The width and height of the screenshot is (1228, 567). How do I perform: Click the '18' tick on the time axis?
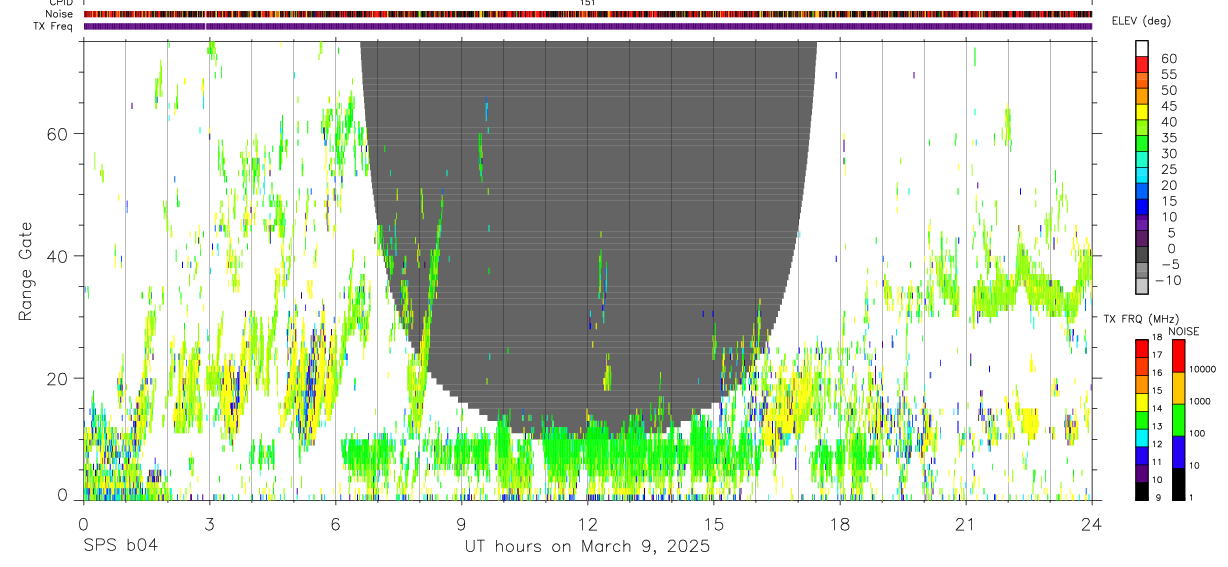839,523
